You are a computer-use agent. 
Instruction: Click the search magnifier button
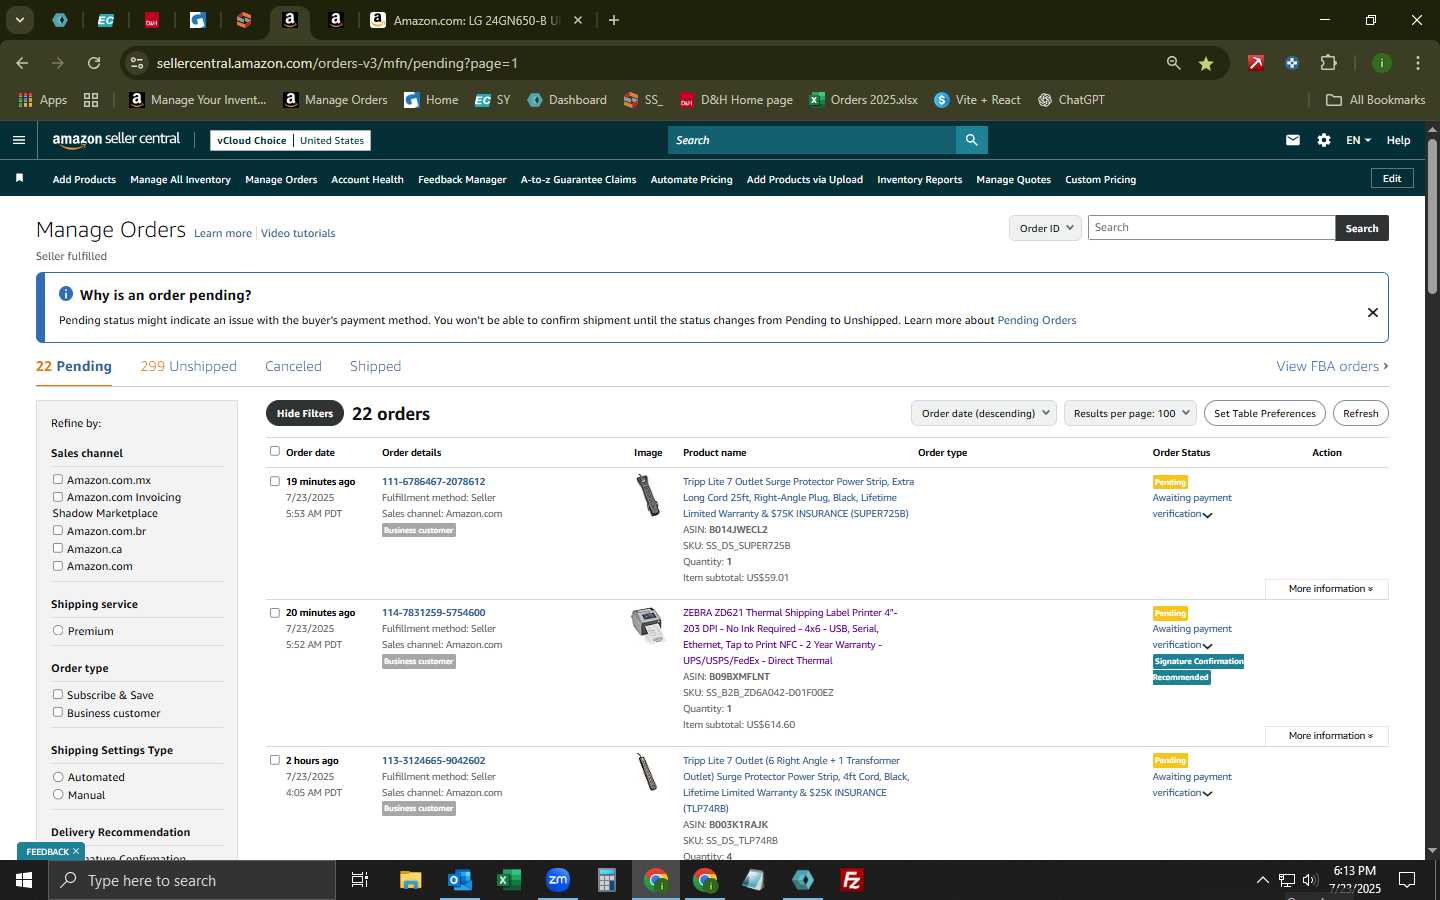pyautogui.click(x=971, y=140)
